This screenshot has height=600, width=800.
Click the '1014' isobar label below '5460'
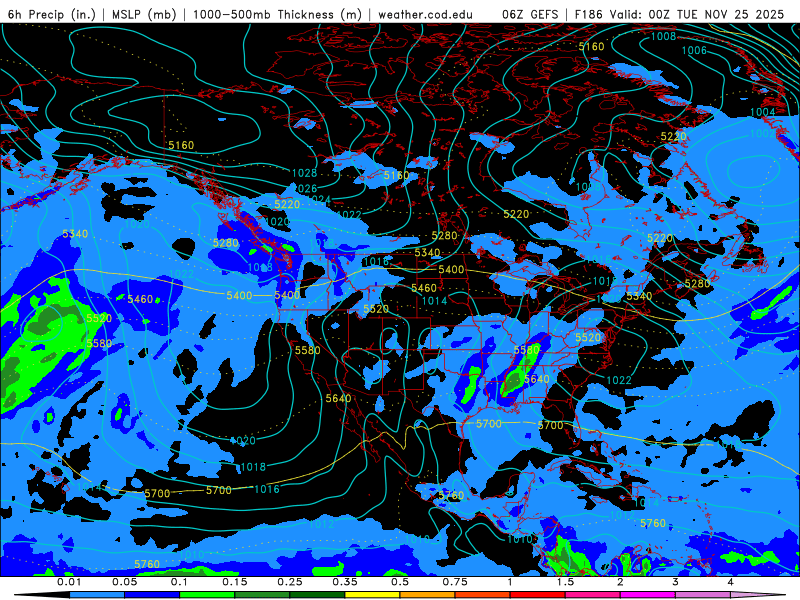click(434, 301)
